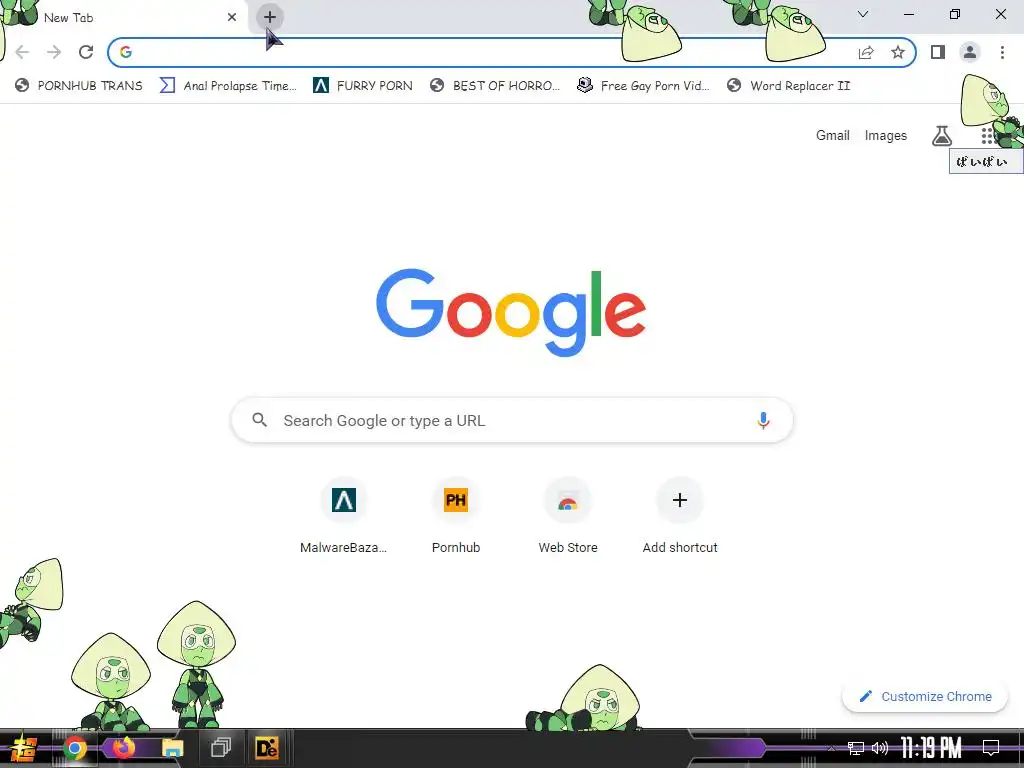Share this page icon in address bar
The image size is (1024, 768).
[x=866, y=52]
